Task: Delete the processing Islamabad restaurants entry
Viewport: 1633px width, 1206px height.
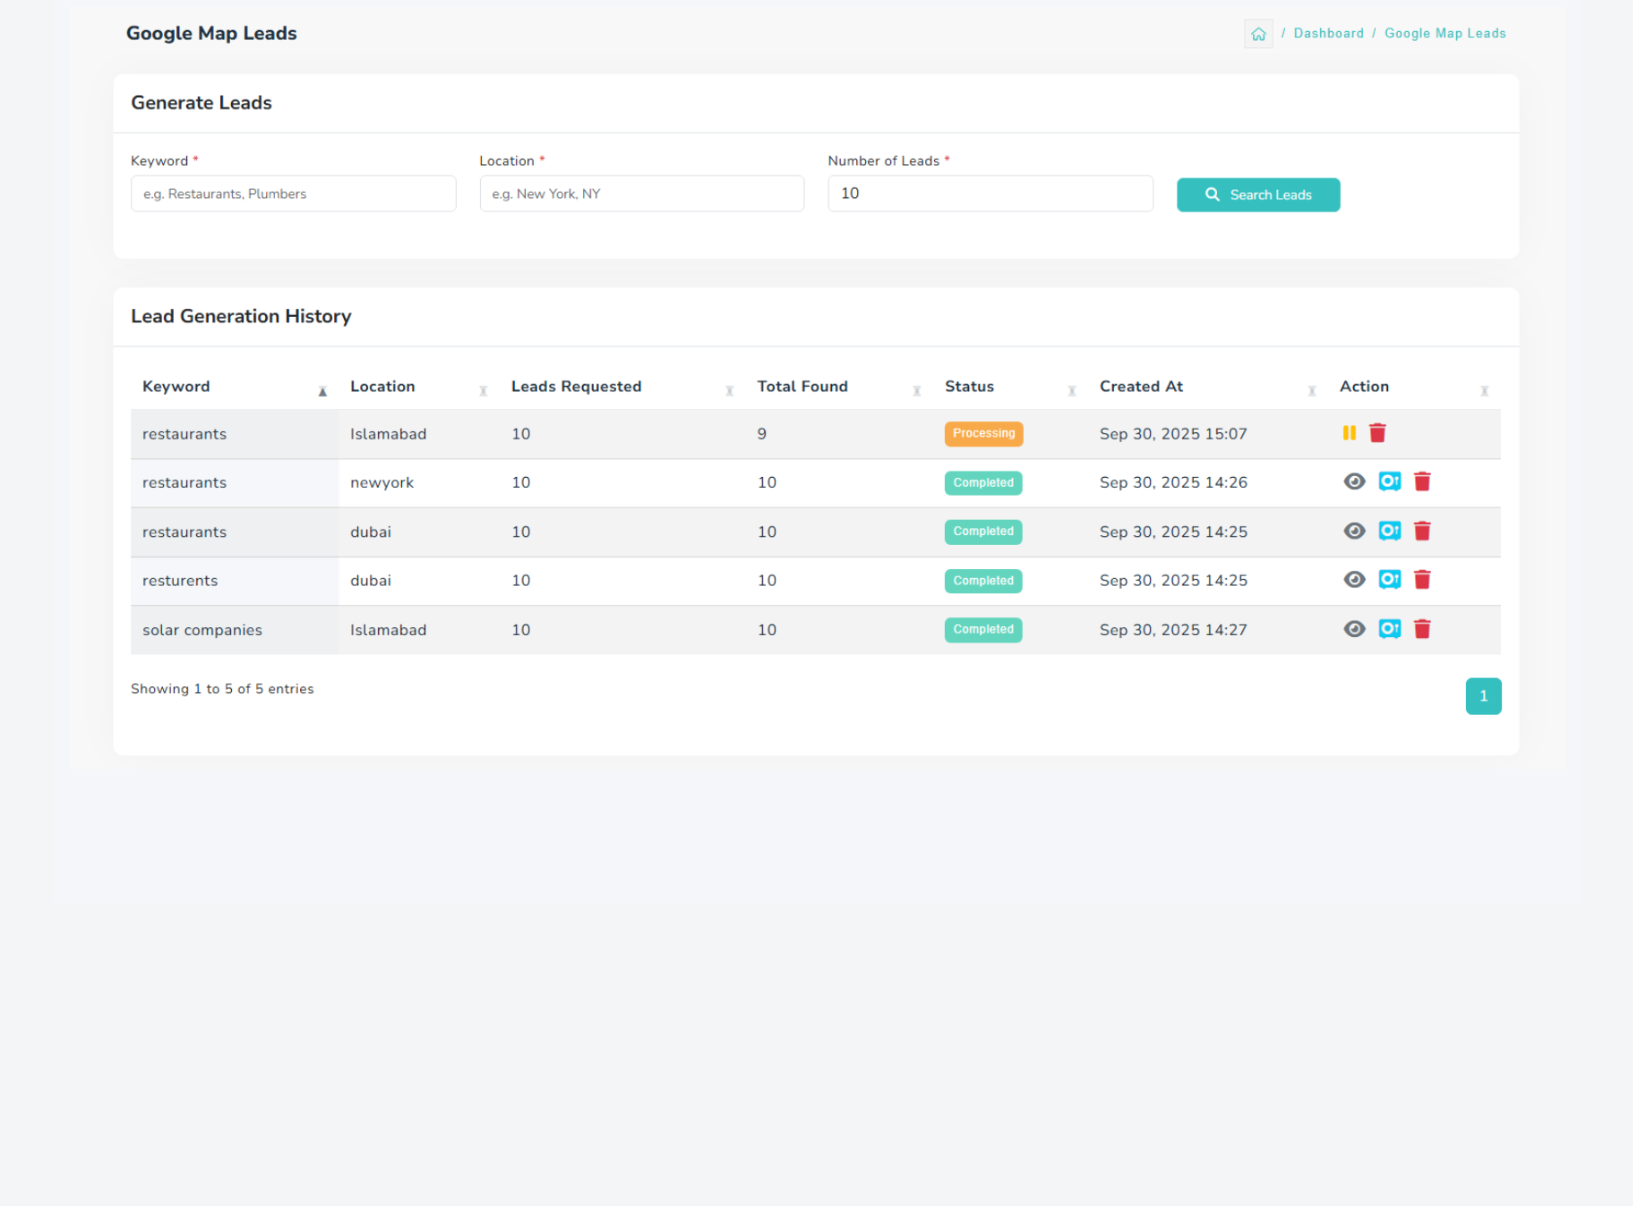Action: 1377,433
